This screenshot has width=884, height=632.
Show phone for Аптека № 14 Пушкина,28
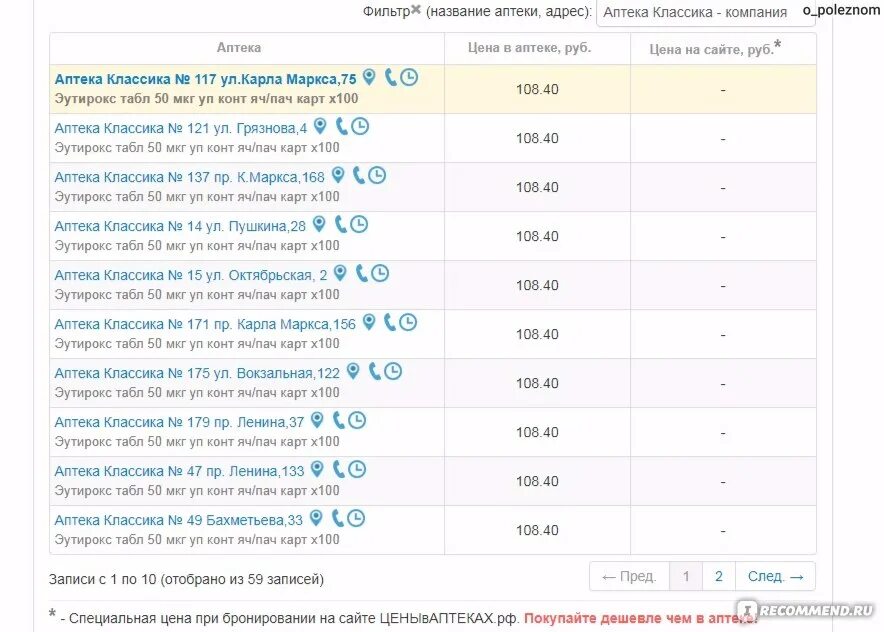pyautogui.click(x=341, y=224)
